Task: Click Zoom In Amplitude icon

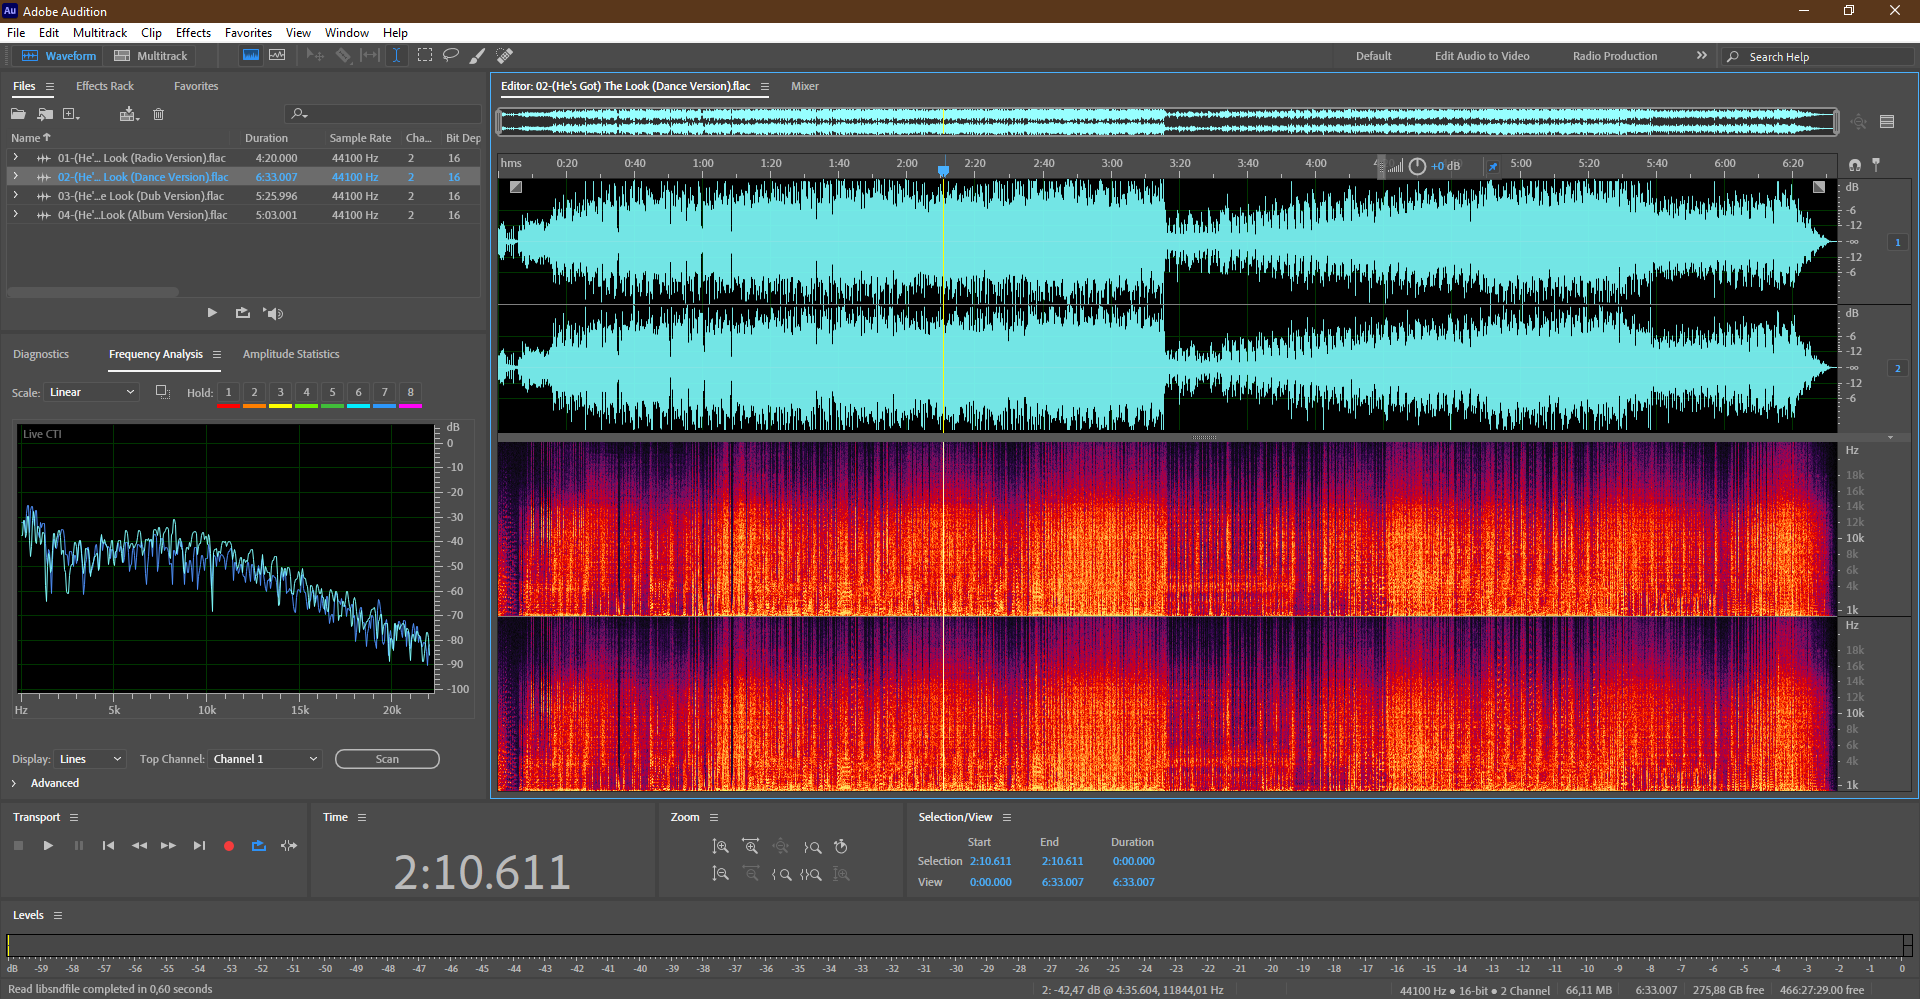Action: click(720, 847)
